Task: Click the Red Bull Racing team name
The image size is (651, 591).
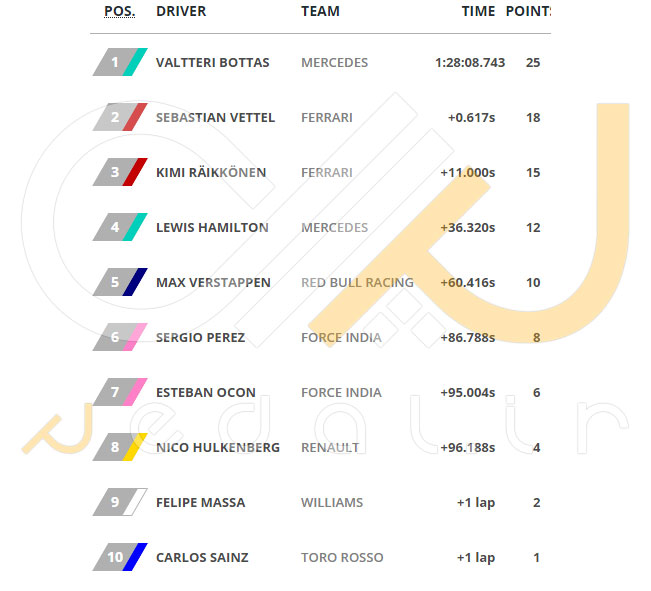Action: click(x=357, y=282)
